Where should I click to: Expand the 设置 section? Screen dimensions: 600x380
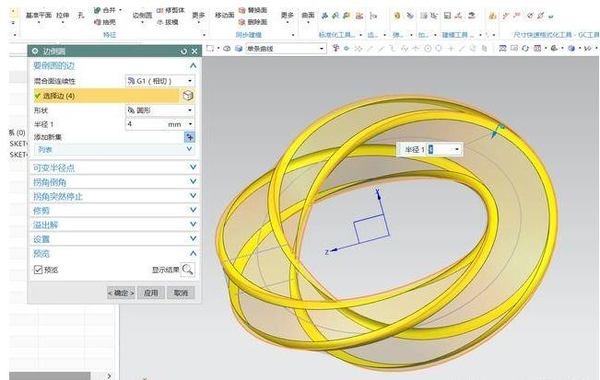(x=193, y=239)
